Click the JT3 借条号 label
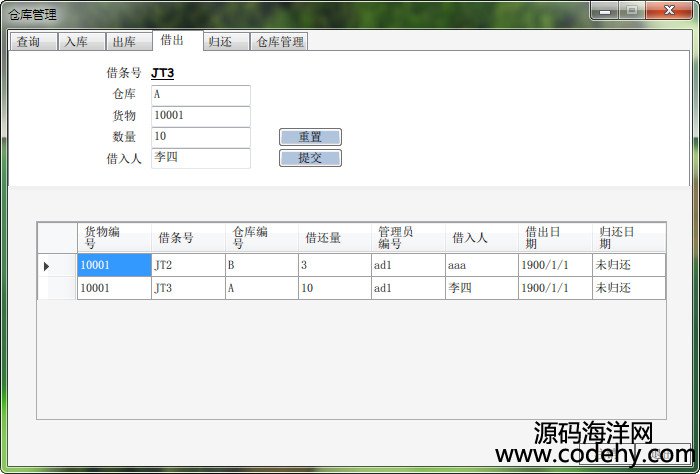700x474 pixels. [162, 73]
